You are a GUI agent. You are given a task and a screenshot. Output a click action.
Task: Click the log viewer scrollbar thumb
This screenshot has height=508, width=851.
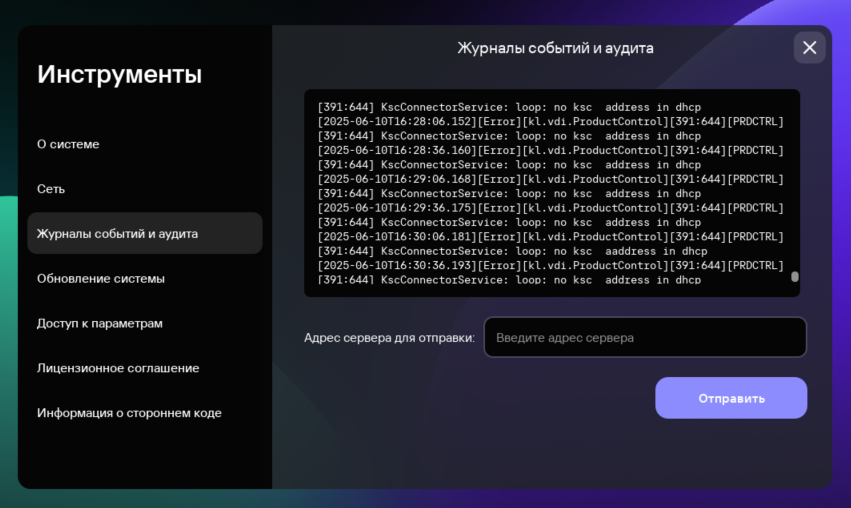point(795,277)
